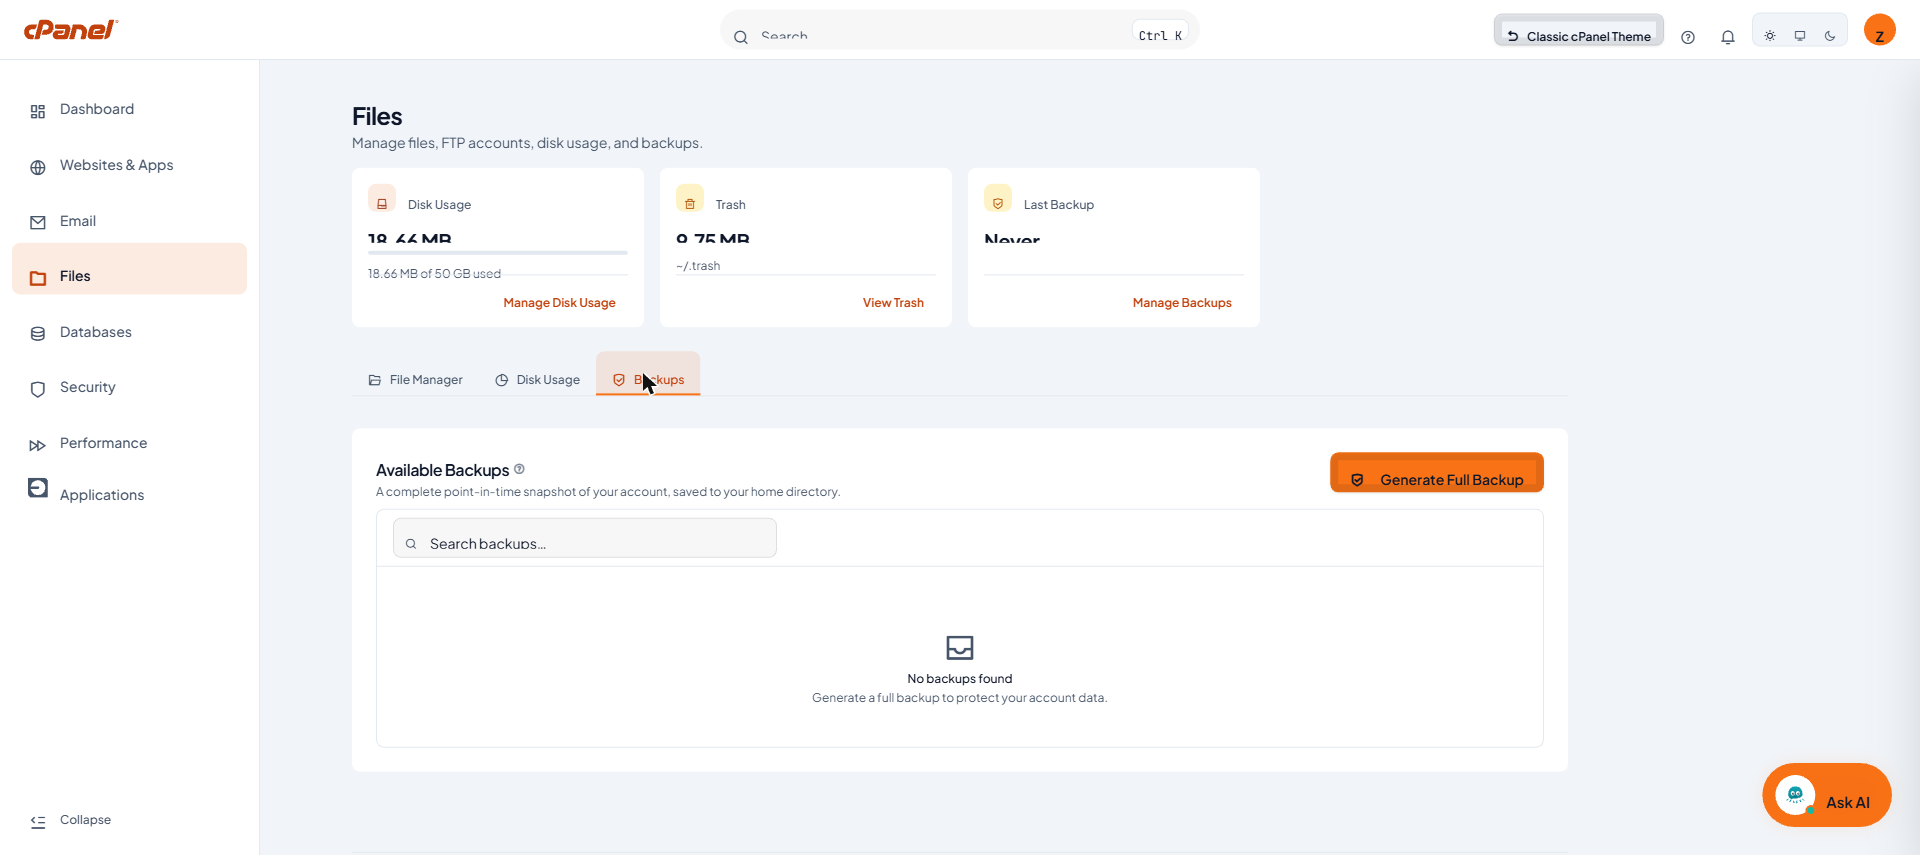Select the system theme monitor icon
This screenshot has width=1920, height=855.
[x=1800, y=36]
